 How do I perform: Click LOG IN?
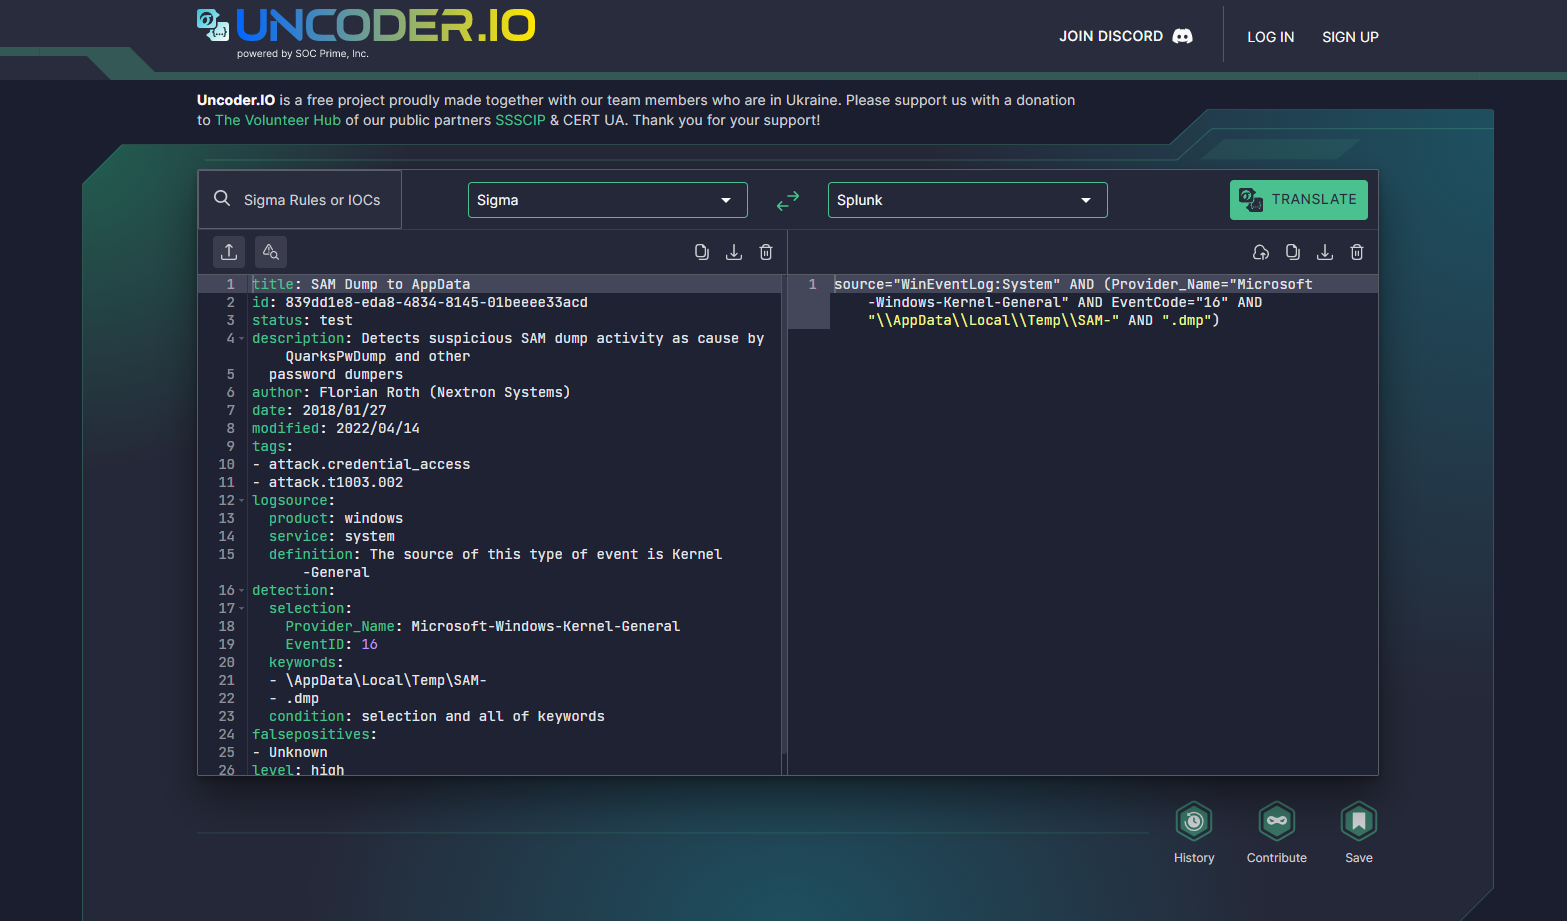coord(1271,37)
